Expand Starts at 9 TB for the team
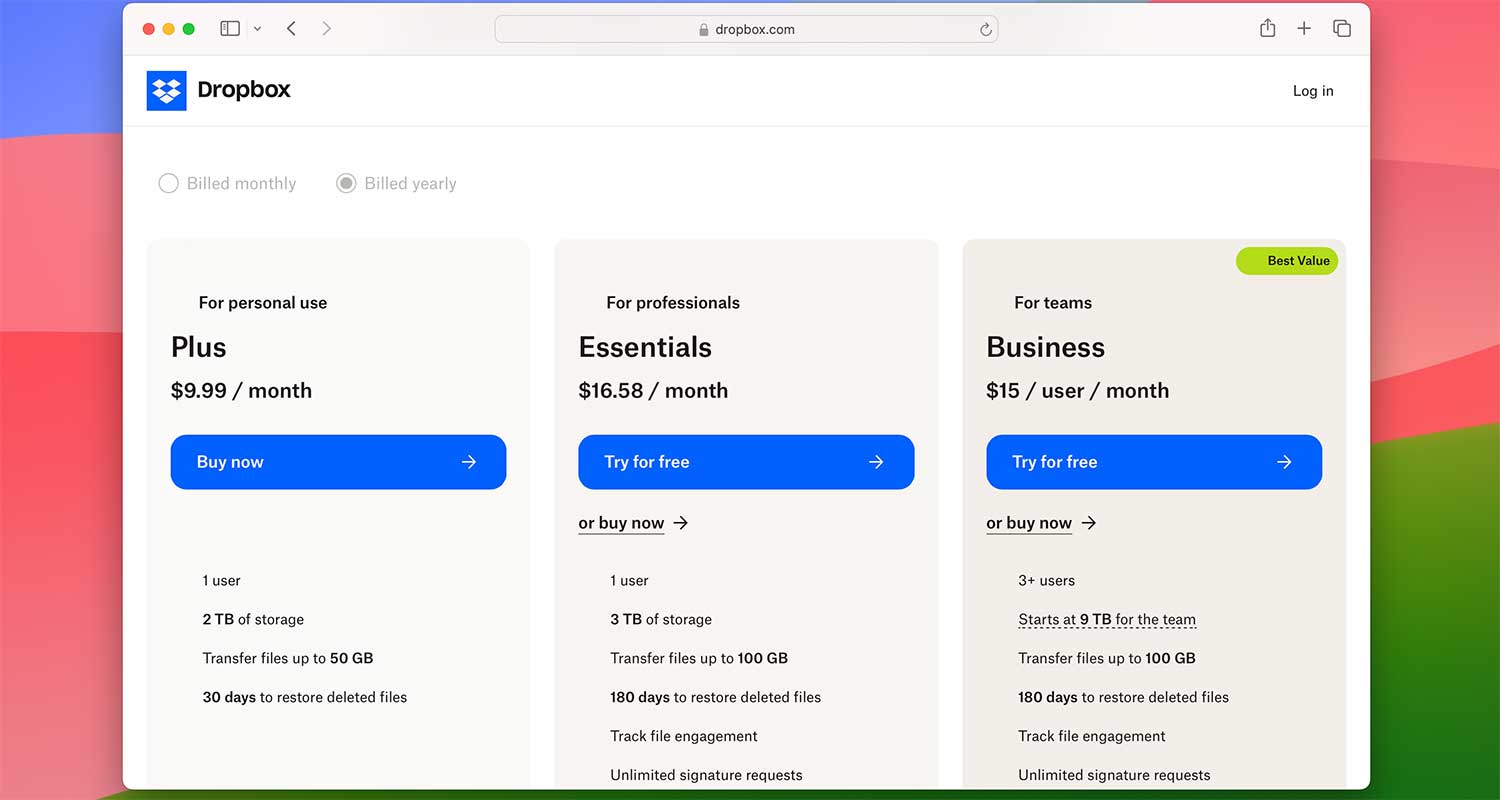Viewport: 1500px width, 800px height. pos(1107,619)
